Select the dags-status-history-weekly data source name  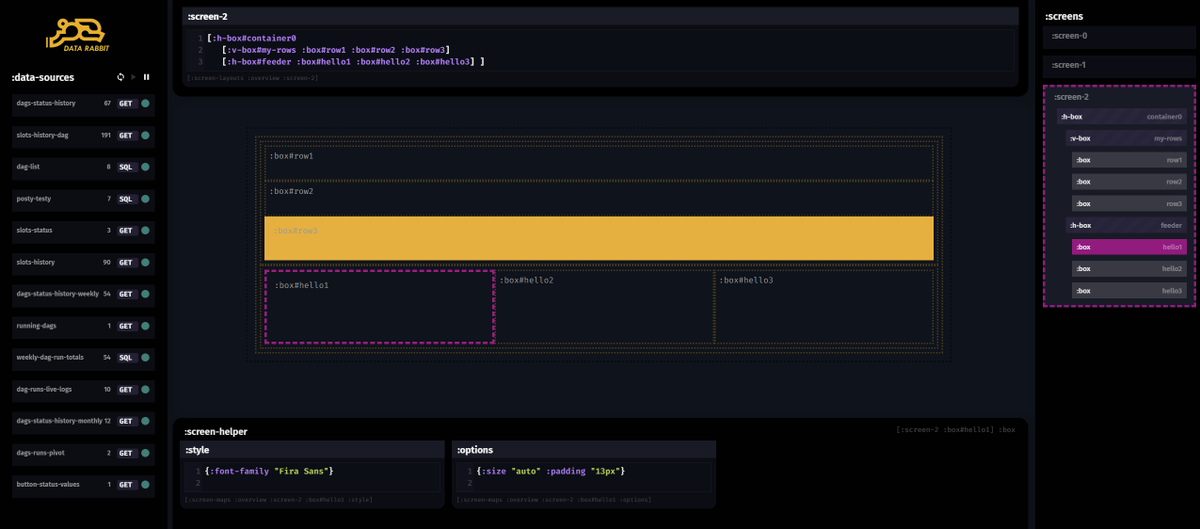pyautogui.click(x=57, y=294)
